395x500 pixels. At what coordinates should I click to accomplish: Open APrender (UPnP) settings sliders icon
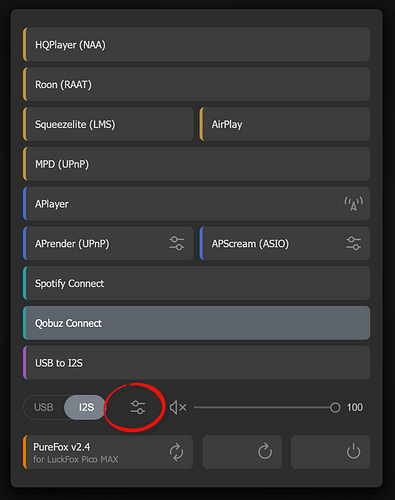point(177,243)
